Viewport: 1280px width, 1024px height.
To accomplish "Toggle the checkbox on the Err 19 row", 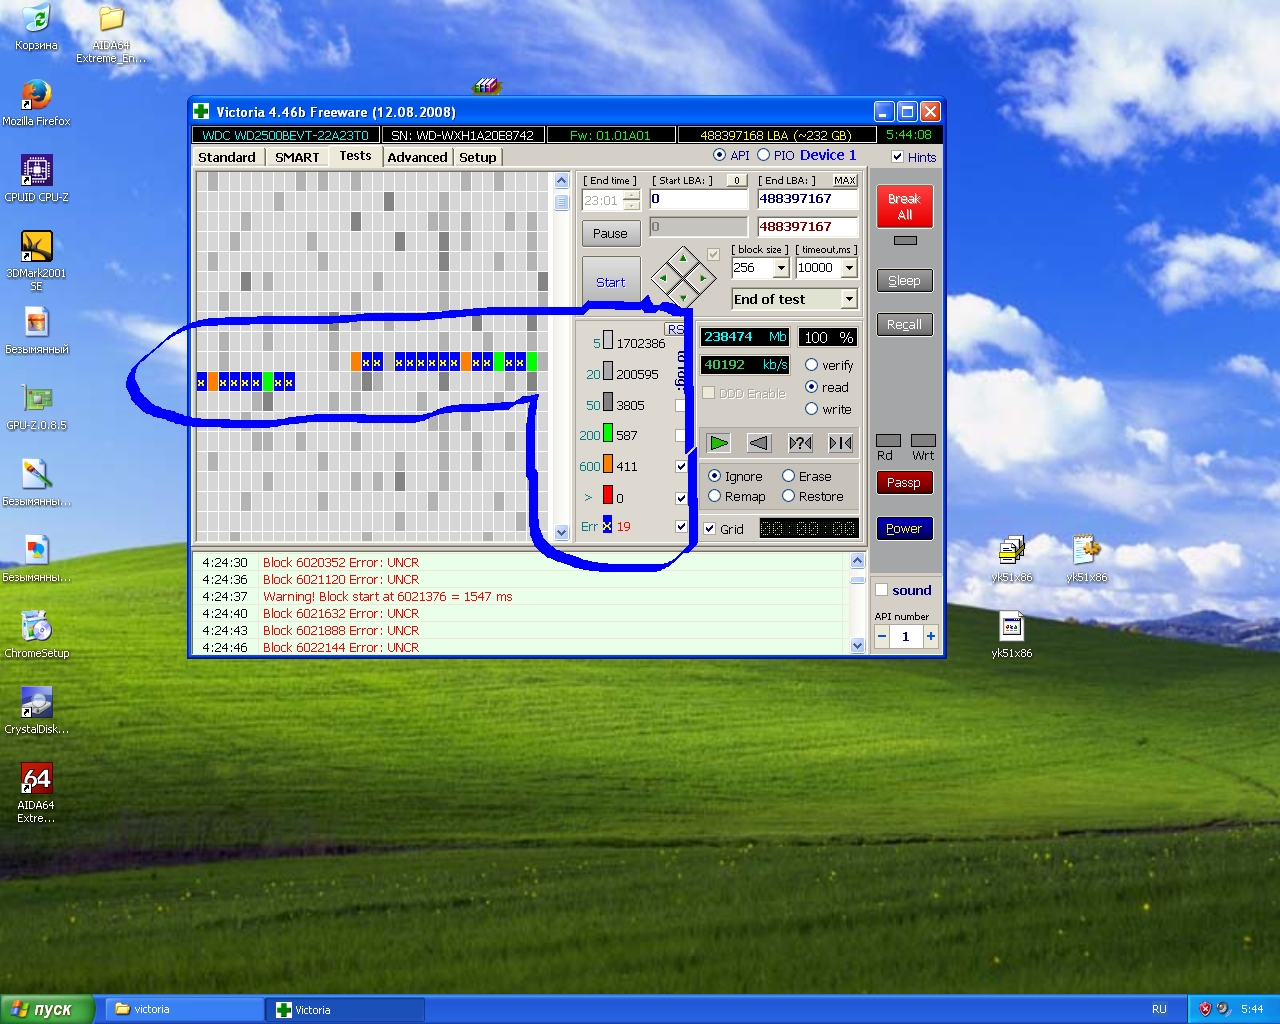I will (x=681, y=527).
